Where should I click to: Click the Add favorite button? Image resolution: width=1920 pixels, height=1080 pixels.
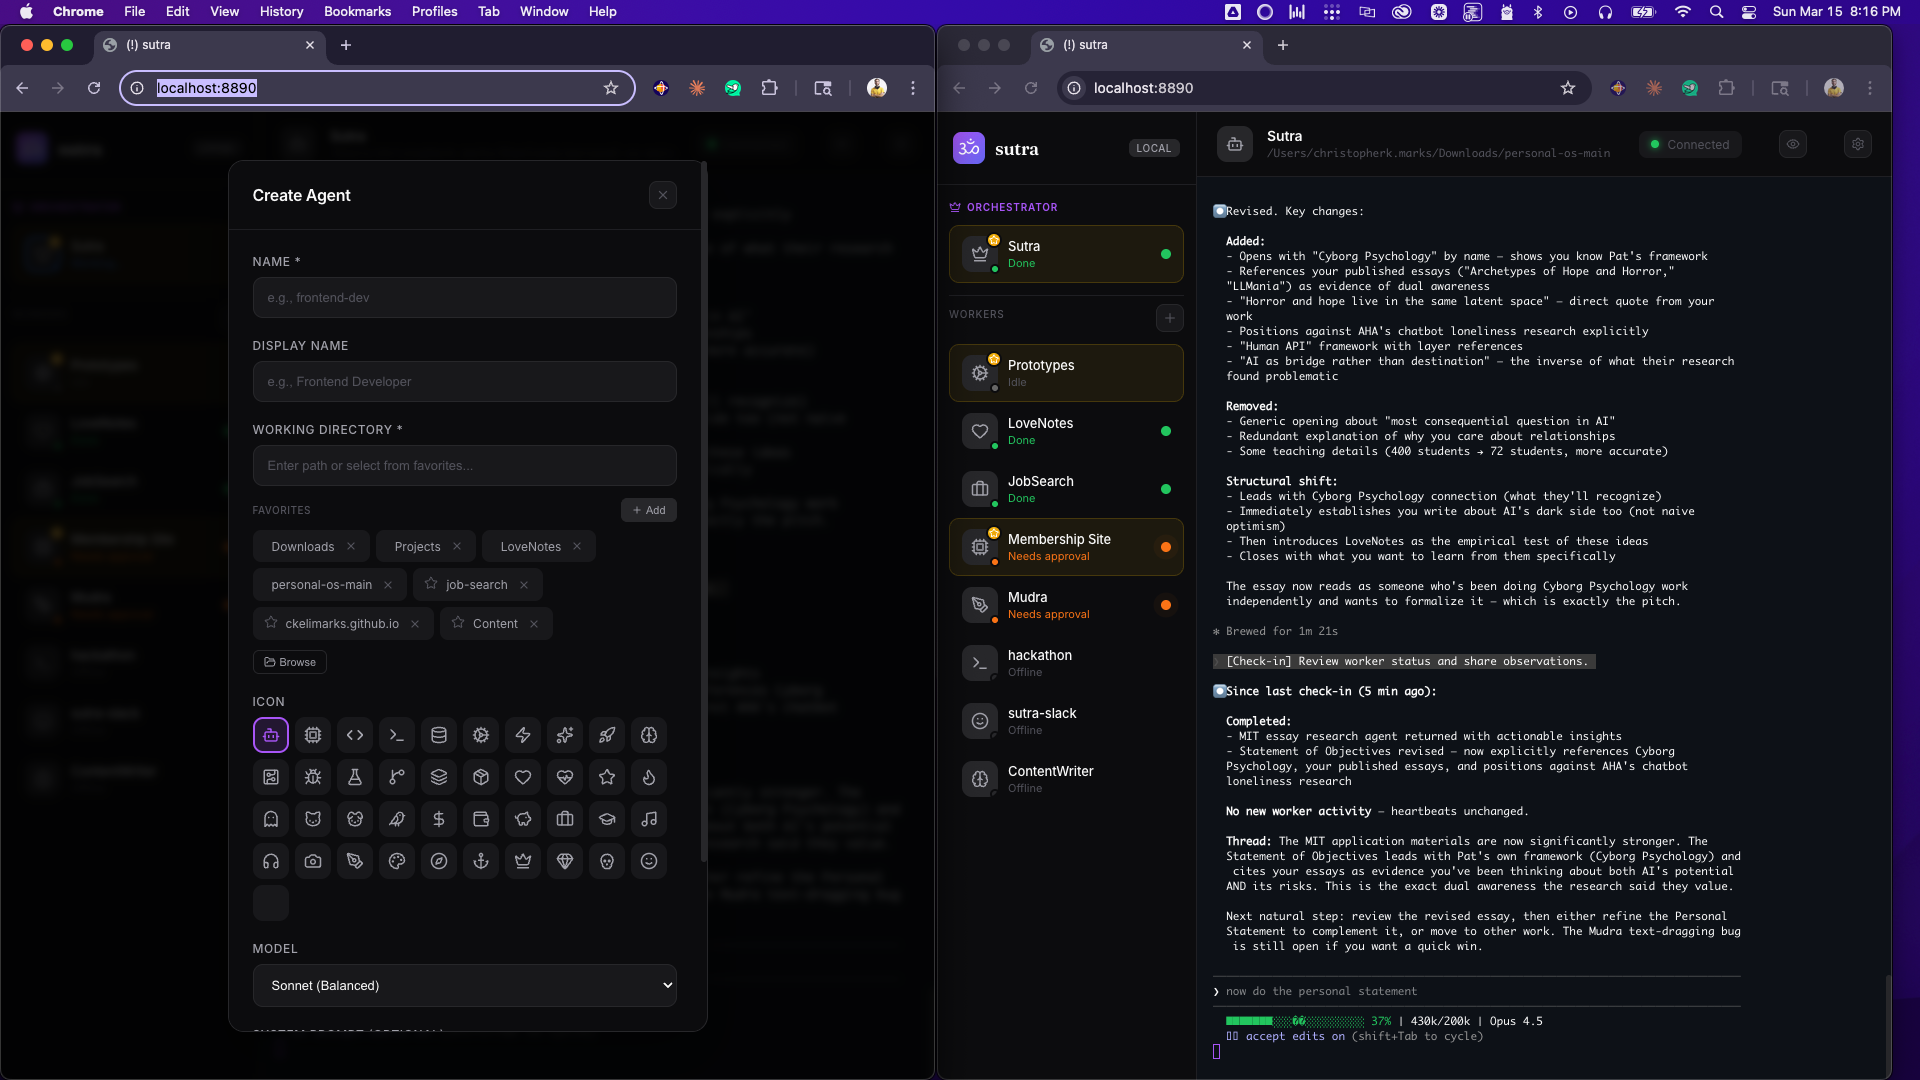point(649,510)
